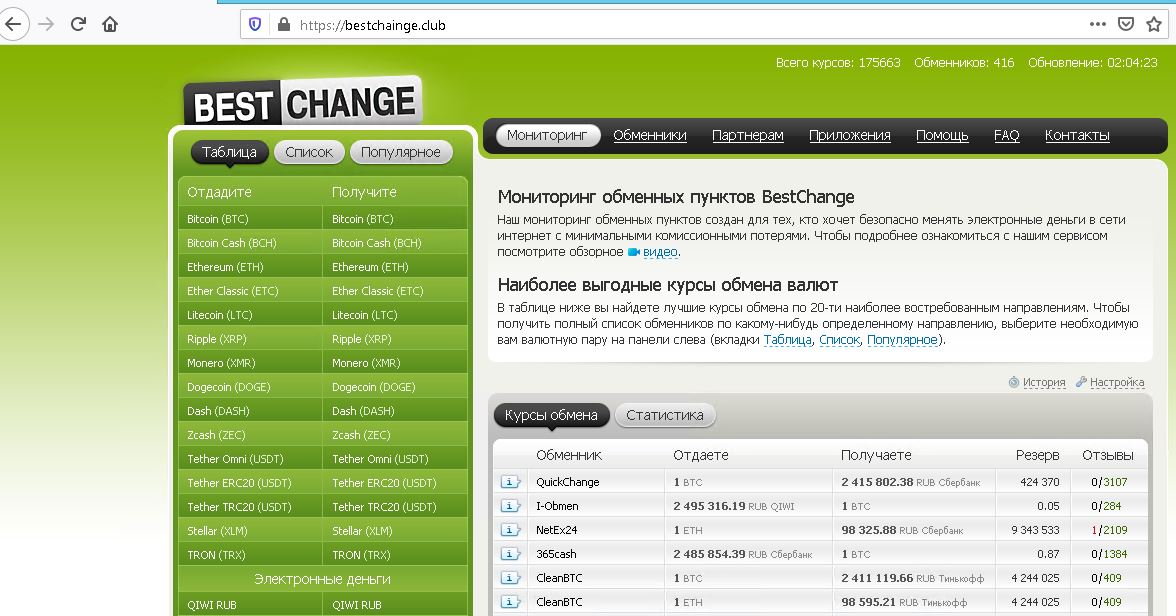Screen dimensions: 1176x616
Task: Open info icon for I-Obmen row
Action: 510,506
